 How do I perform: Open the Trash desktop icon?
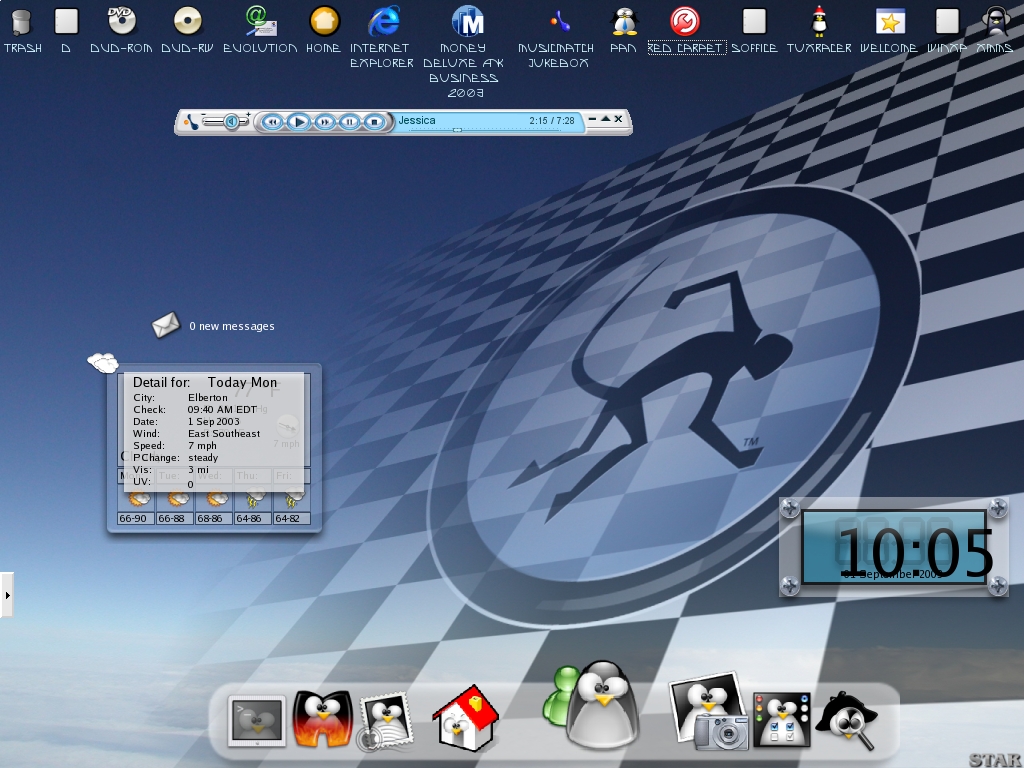tap(22, 22)
